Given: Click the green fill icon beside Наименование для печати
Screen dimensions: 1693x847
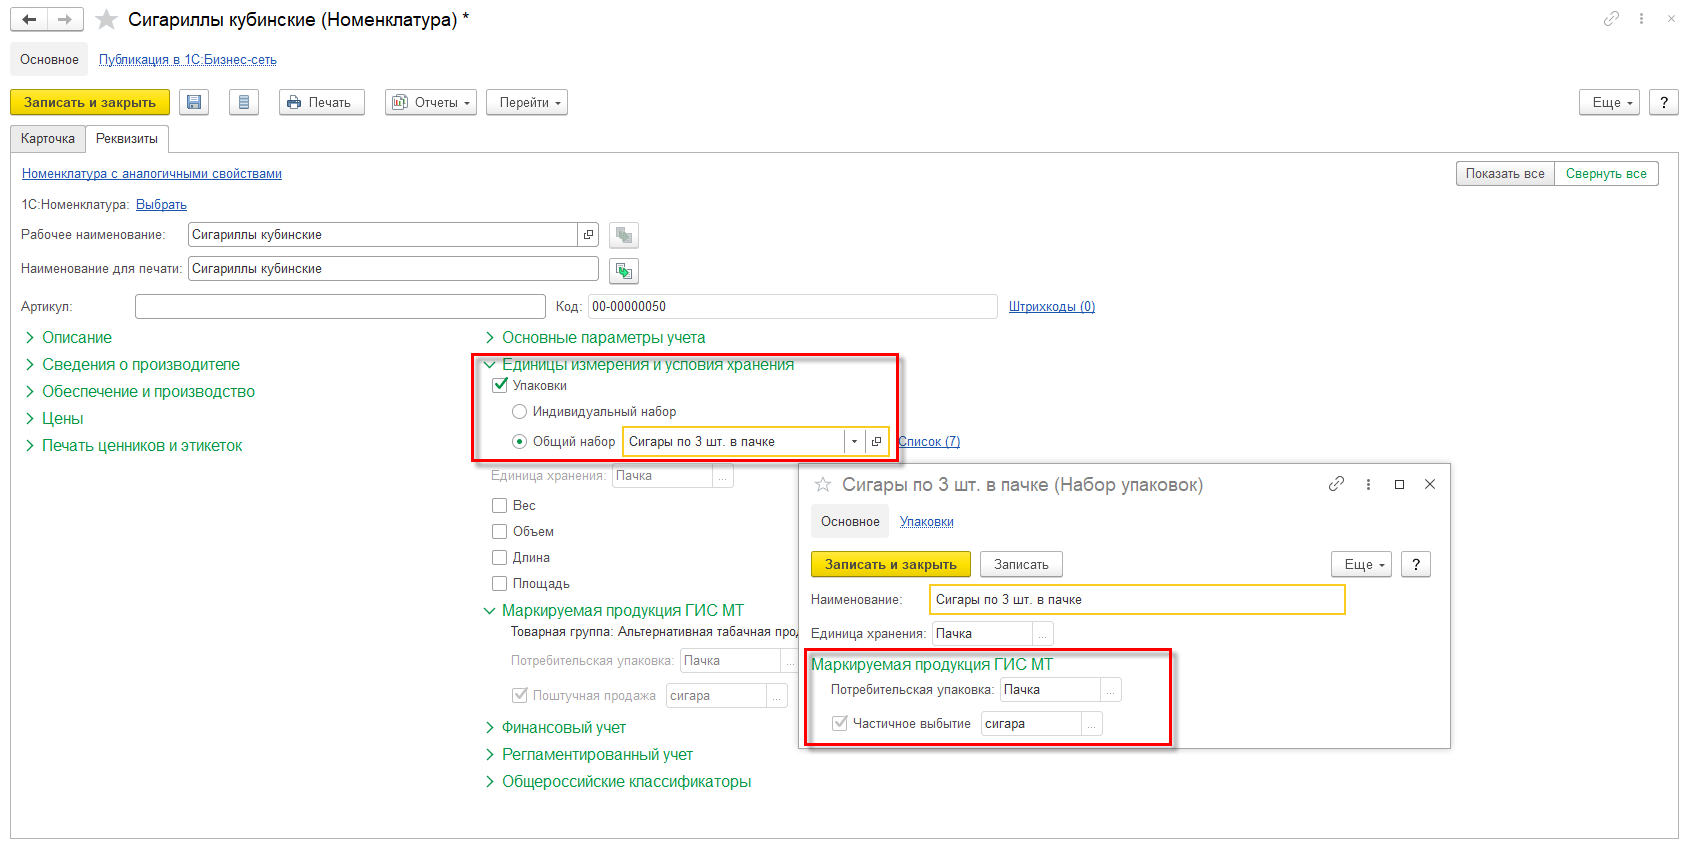Looking at the screenshot, I should click(x=624, y=270).
